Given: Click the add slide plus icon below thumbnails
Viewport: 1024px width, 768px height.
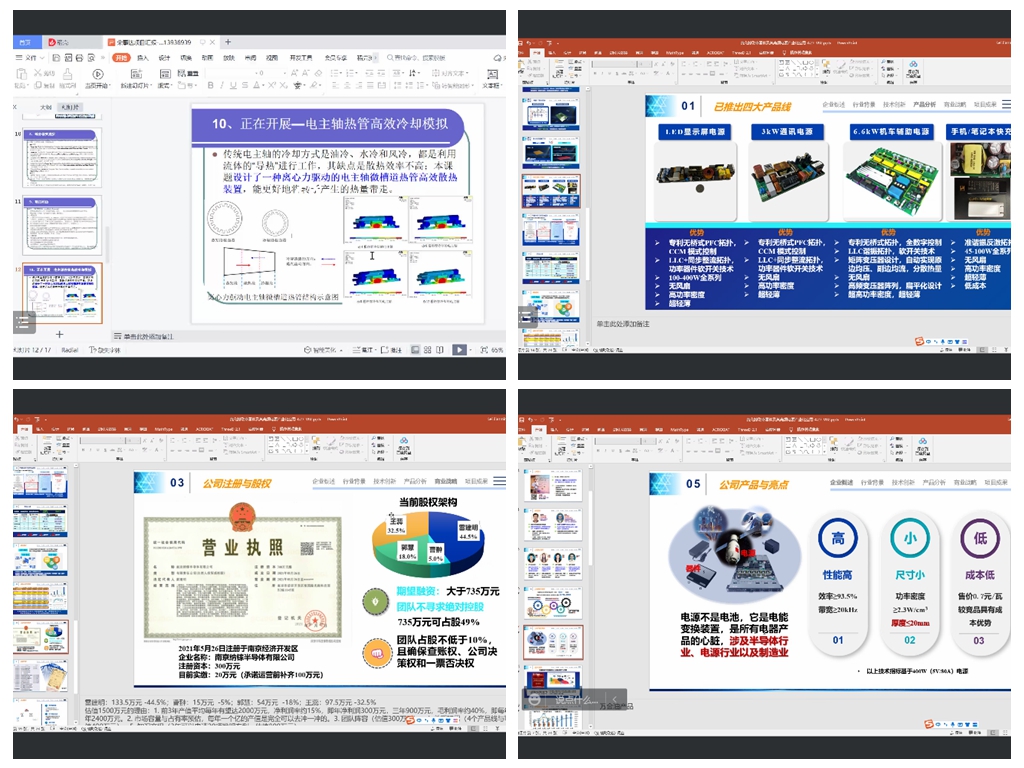Looking at the screenshot, I should [59, 333].
